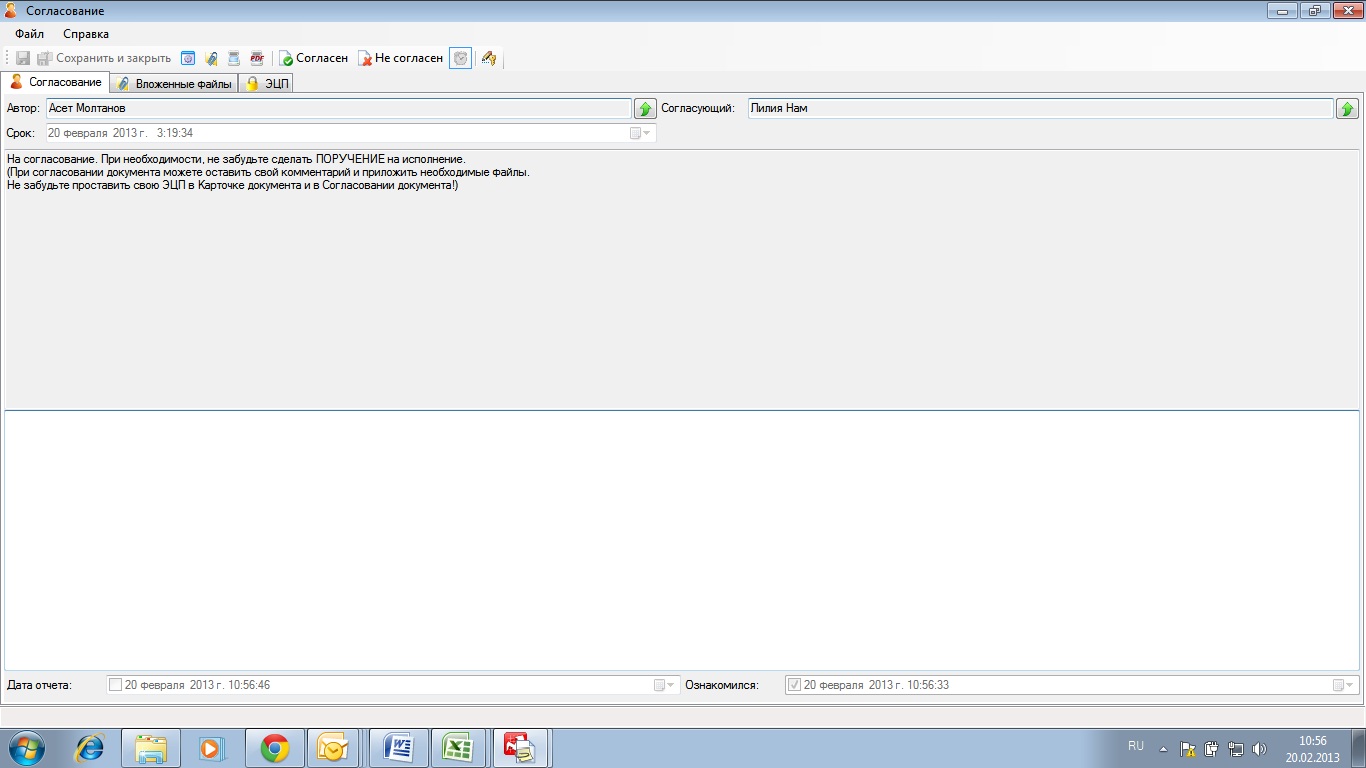Image resolution: width=1366 pixels, height=768 pixels.
Task: Open the Файл menu
Action: (30, 34)
